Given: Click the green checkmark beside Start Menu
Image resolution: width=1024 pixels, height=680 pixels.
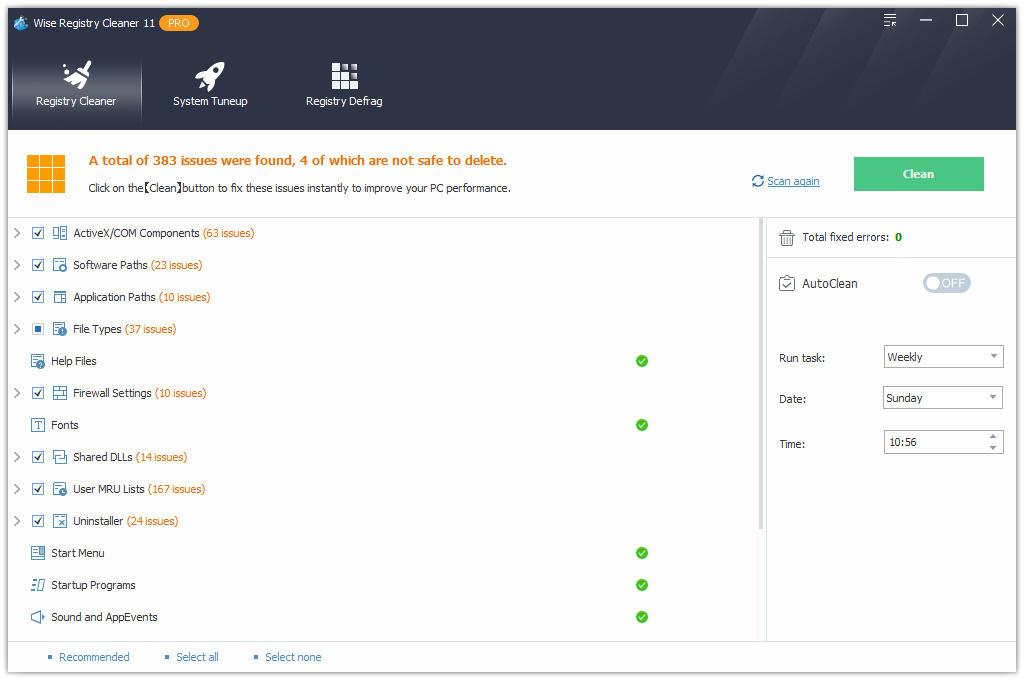Looking at the screenshot, I should (x=642, y=553).
